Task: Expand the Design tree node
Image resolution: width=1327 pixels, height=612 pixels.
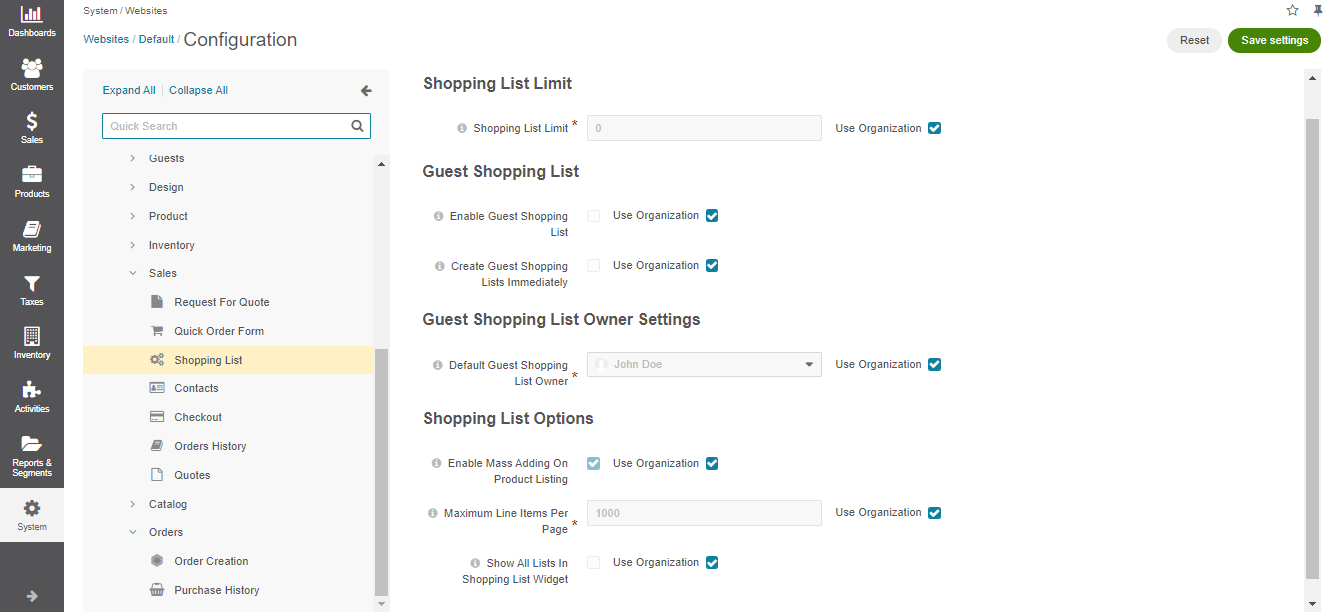Action: point(133,187)
